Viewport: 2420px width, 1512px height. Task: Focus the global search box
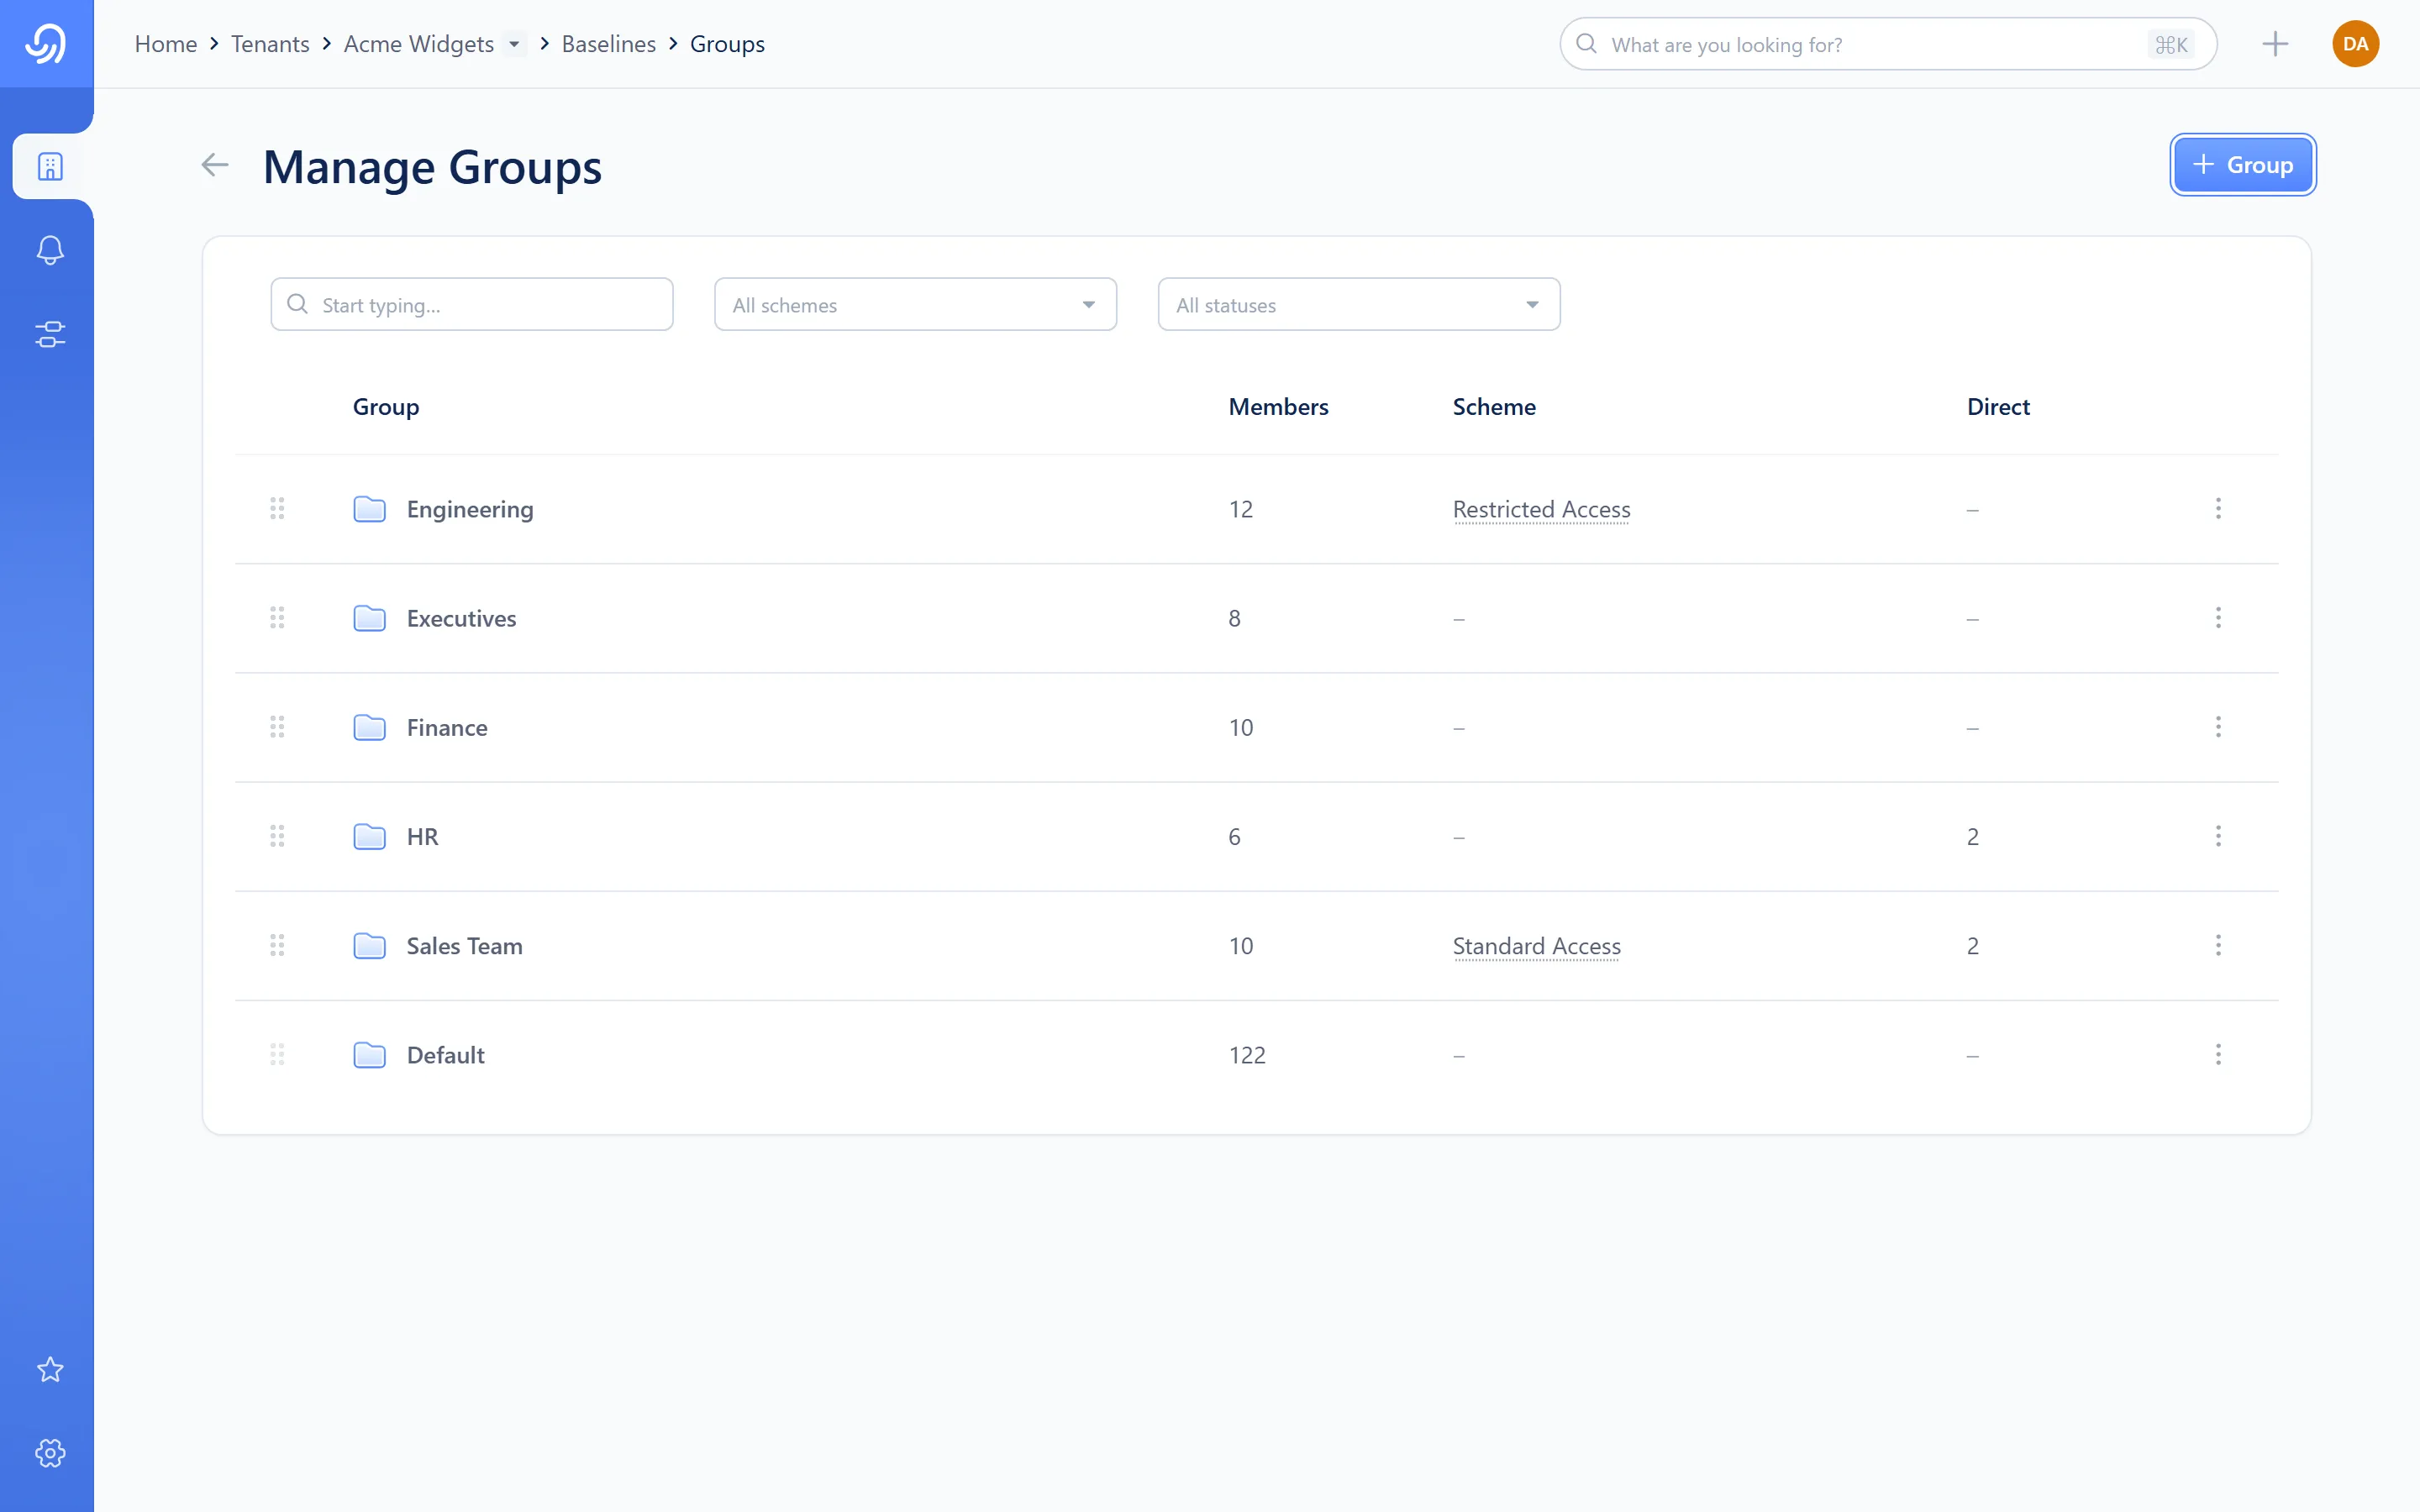[x=1888, y=44]
